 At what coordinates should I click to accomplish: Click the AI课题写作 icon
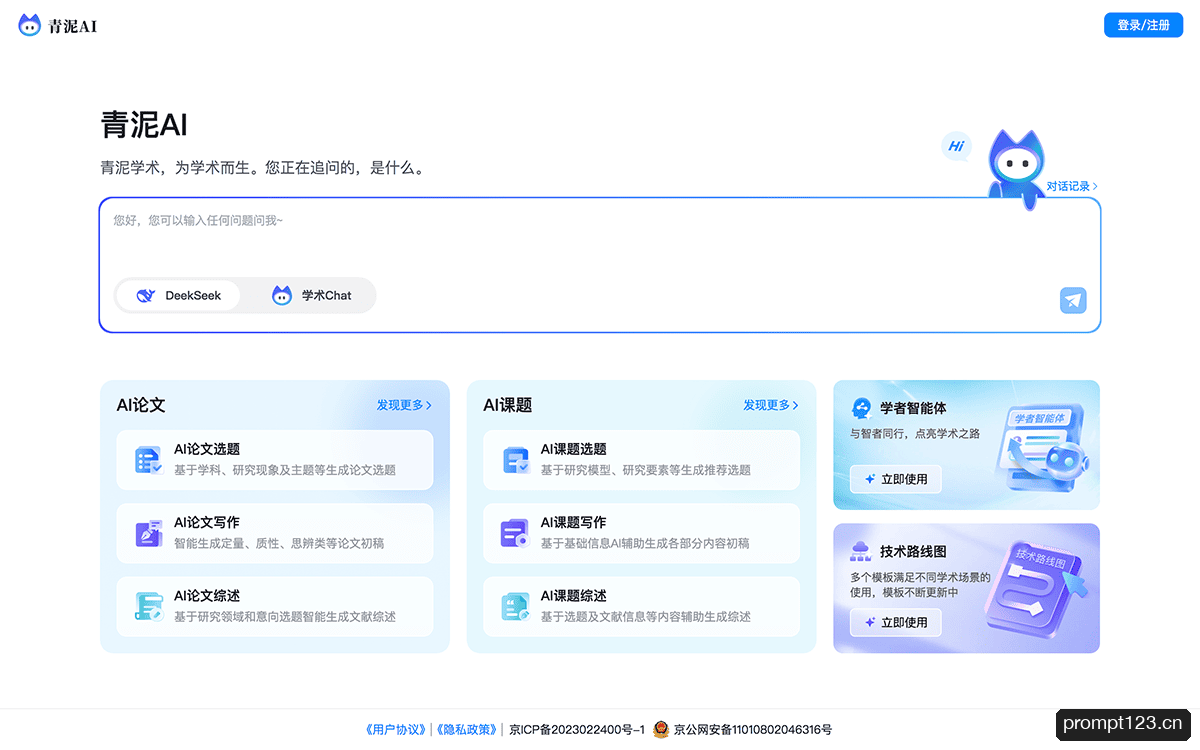point(515,533)
